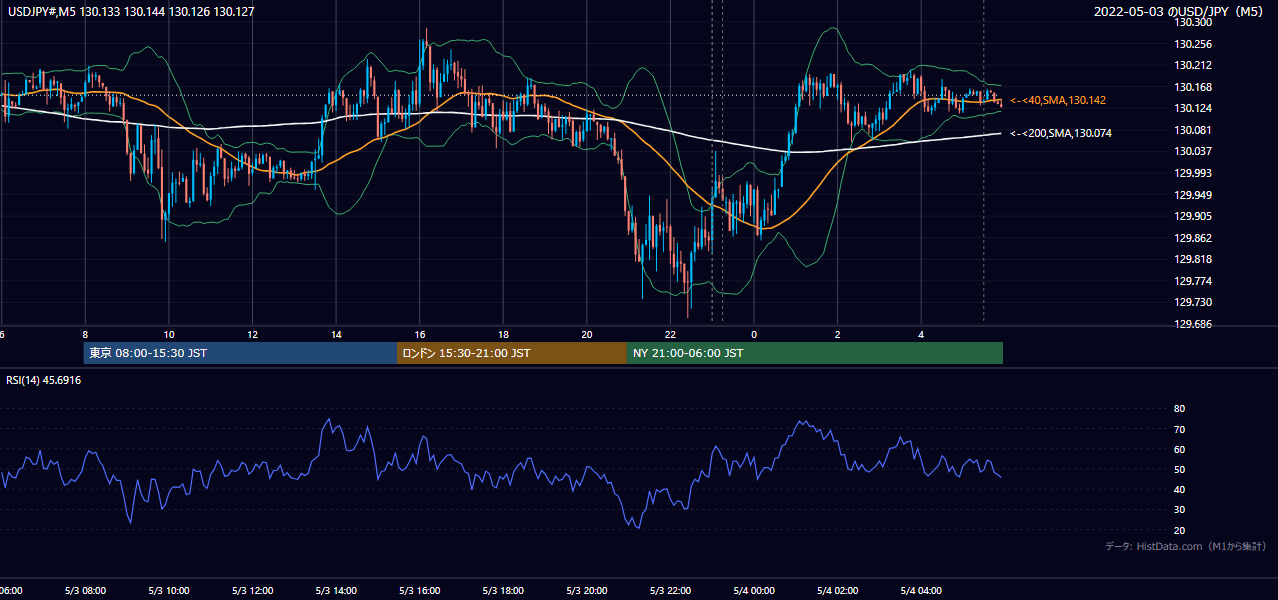
Task: Click the 5/4 04:00 date axis label
Action: 922,590
